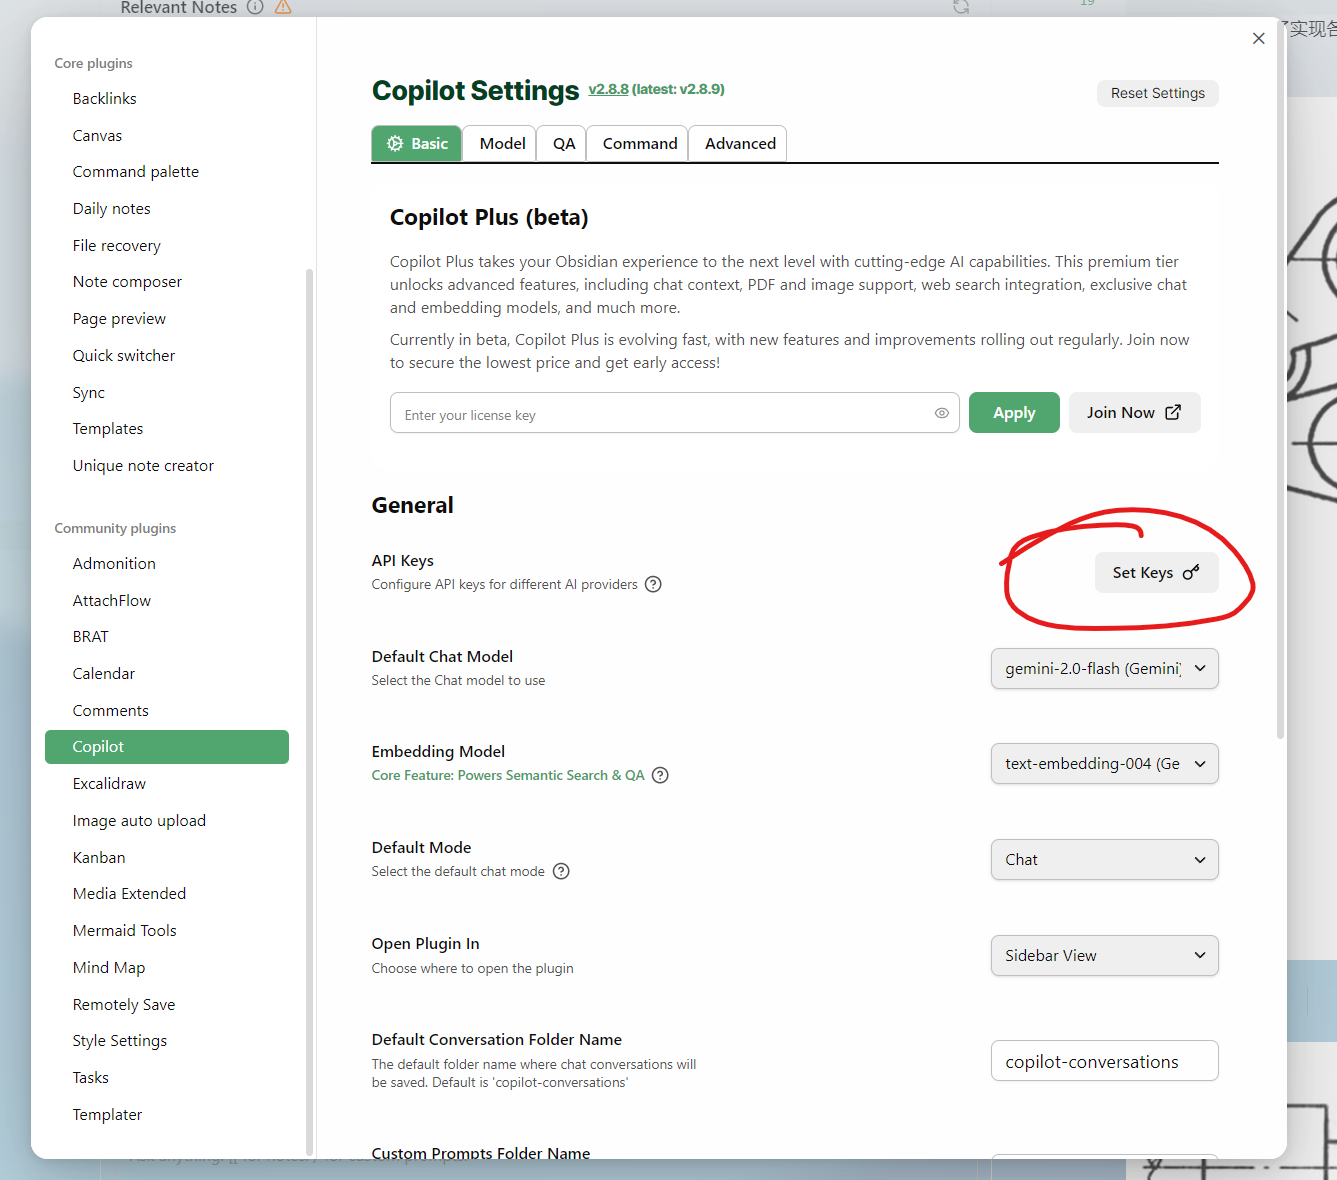This screenshot has width=1337, height=1180.
Task: Edit the copilot-conversations folder name field
Action: coord(1104,1061)
